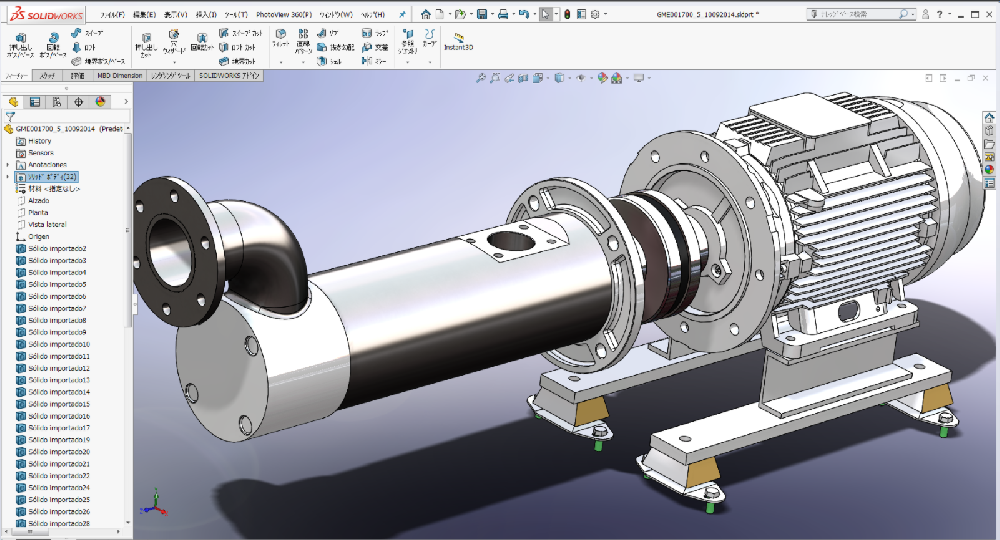Click the Save icon in top toolbar

[482, 15]
